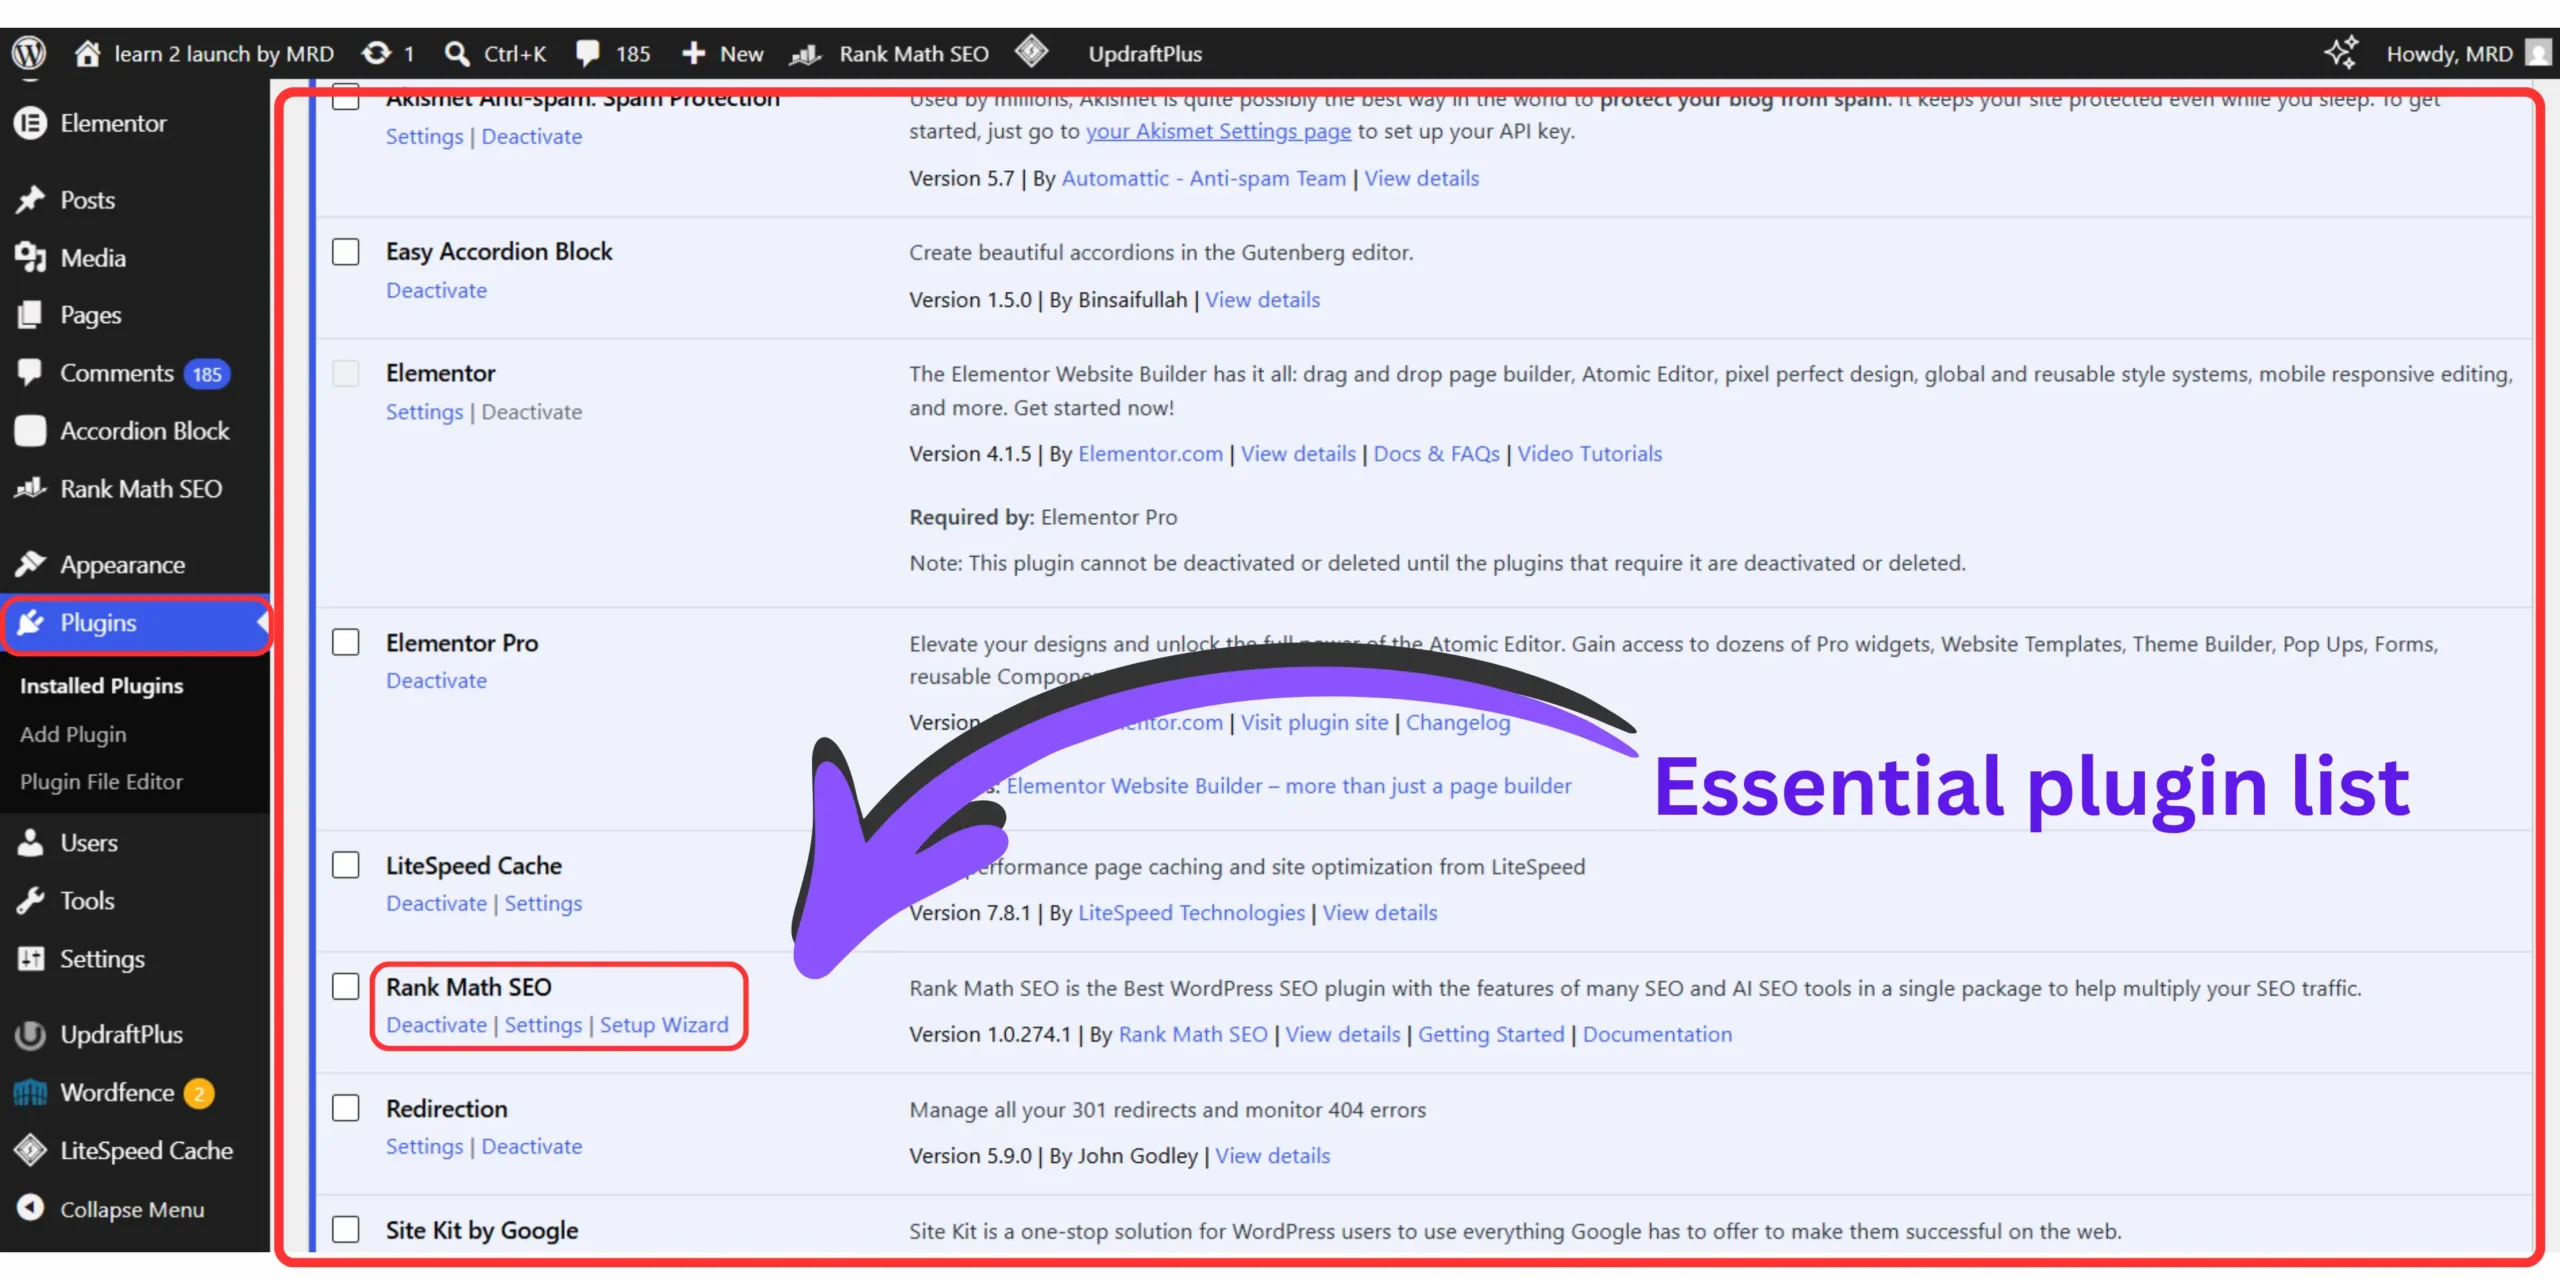
Task: Click the Collapse Menu arrow icon
Action: pyautogui.click(x=30, y=1208)
